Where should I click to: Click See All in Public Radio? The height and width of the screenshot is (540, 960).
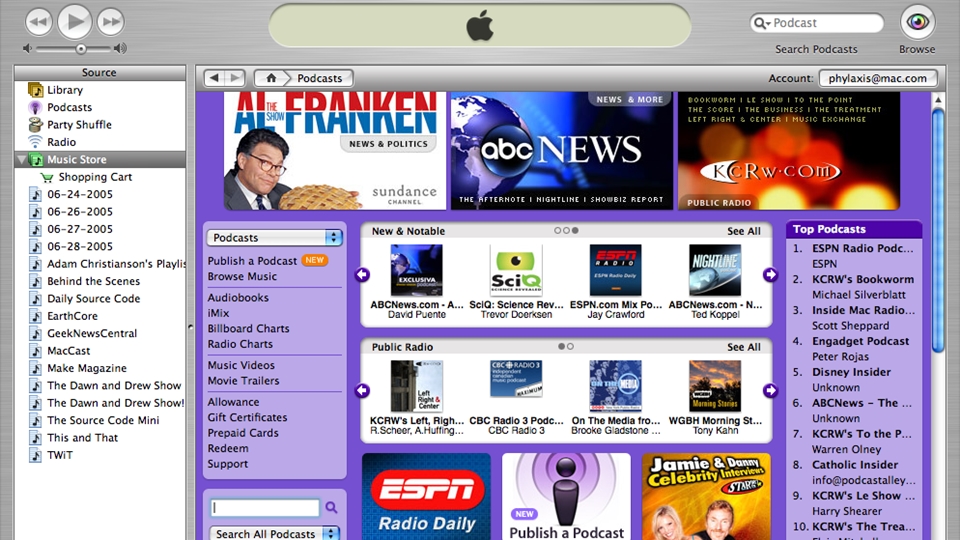pos(744,347)
